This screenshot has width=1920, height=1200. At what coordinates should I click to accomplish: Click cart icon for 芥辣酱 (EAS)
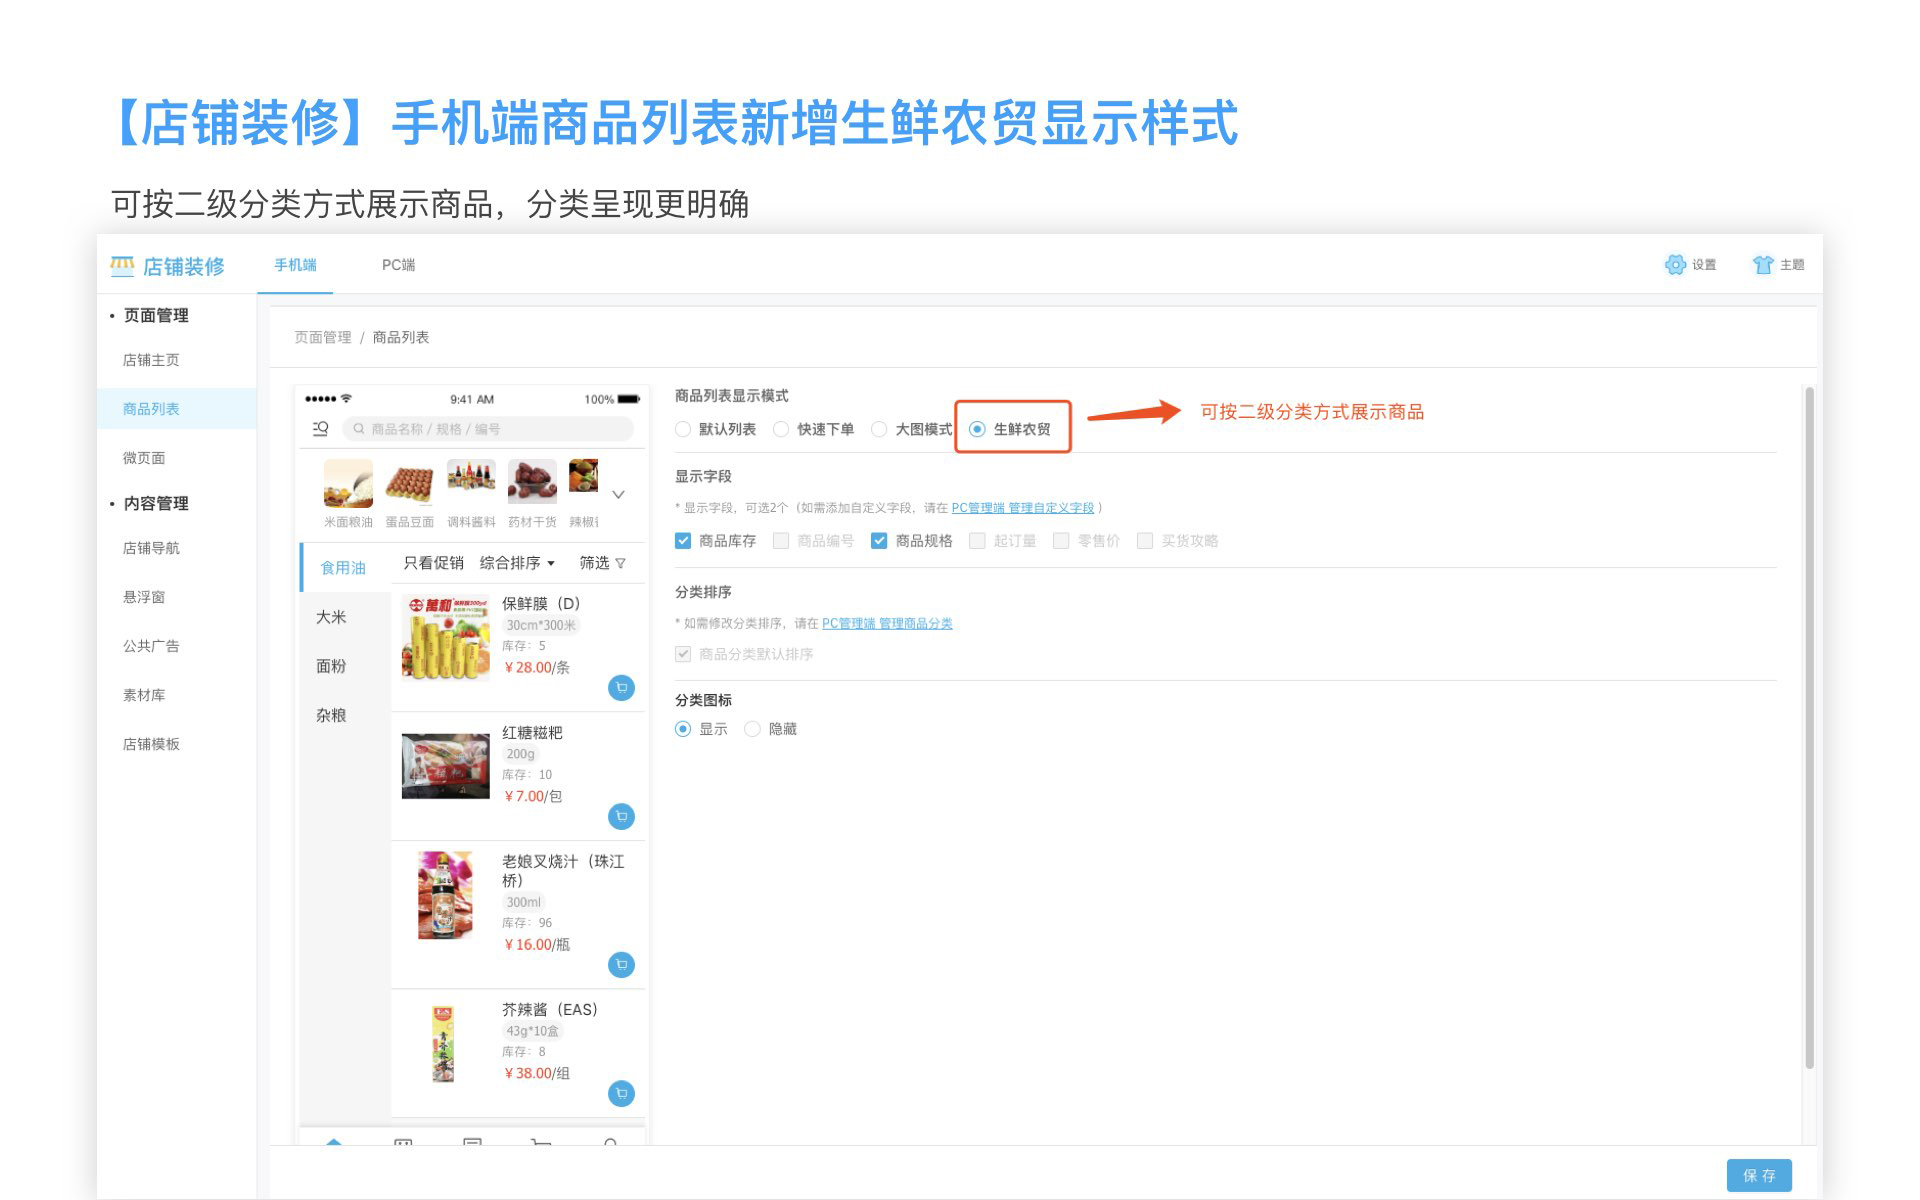(621, 1094)
